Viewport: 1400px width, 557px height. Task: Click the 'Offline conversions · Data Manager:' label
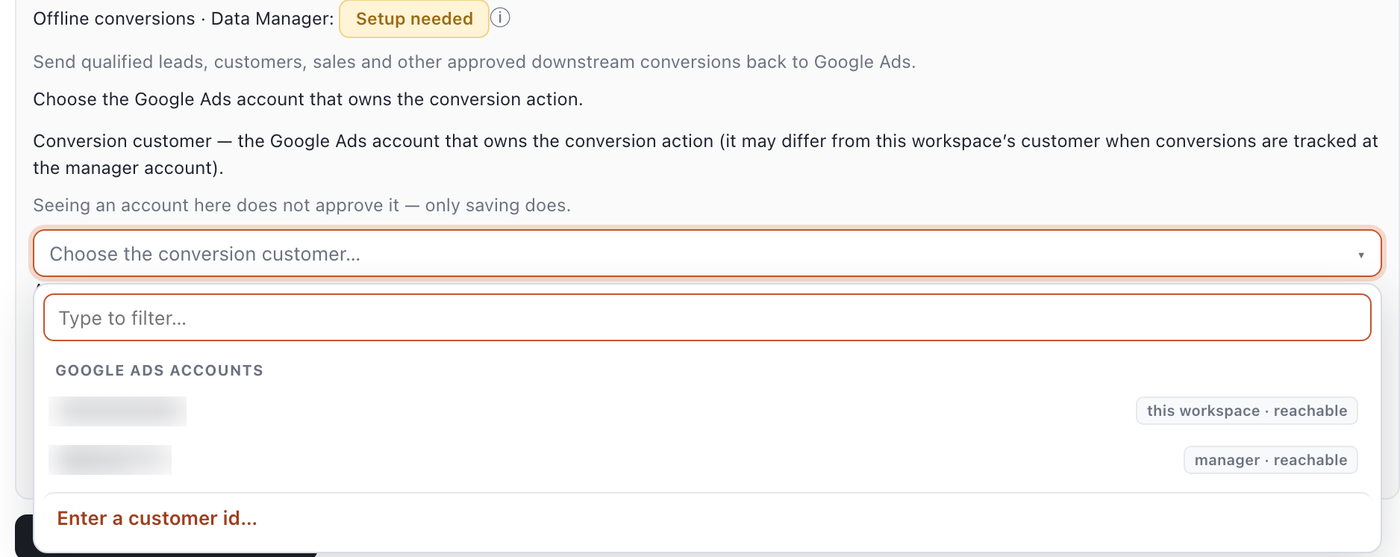(184, 18)
